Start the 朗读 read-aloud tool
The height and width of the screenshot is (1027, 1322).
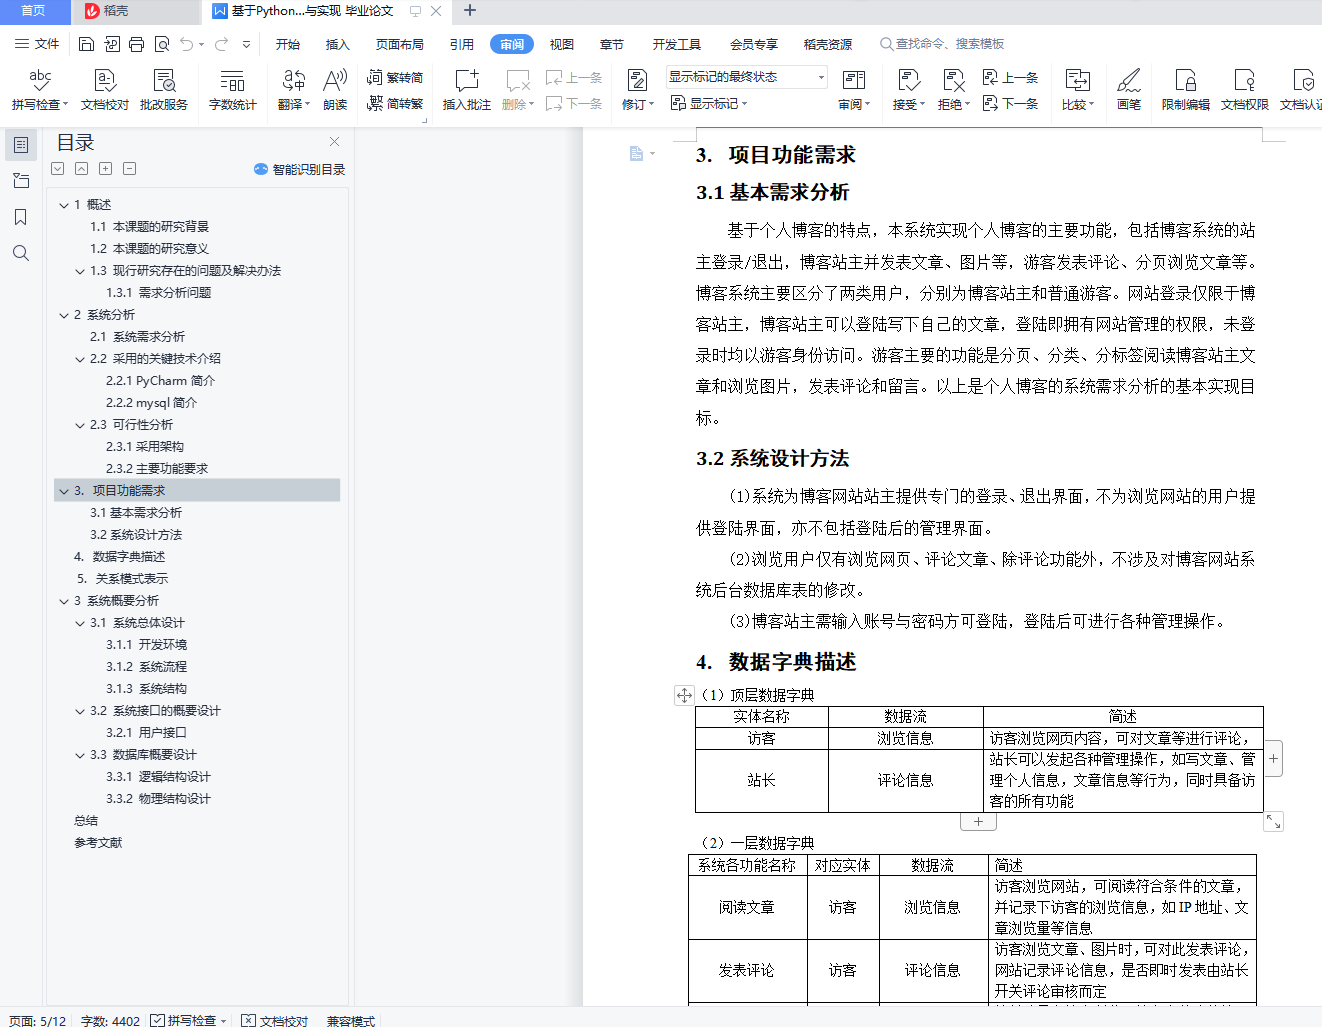point(335,89)
